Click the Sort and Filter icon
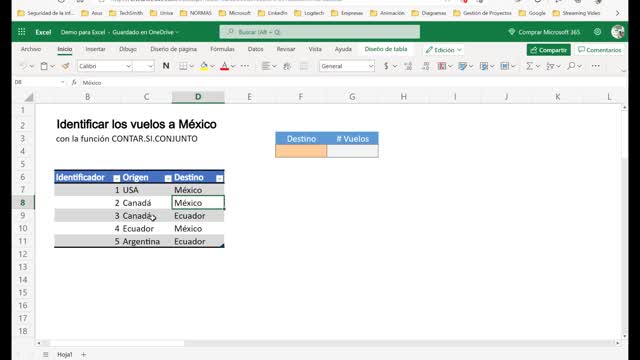640x360 pixels. [x=551, y=66]
